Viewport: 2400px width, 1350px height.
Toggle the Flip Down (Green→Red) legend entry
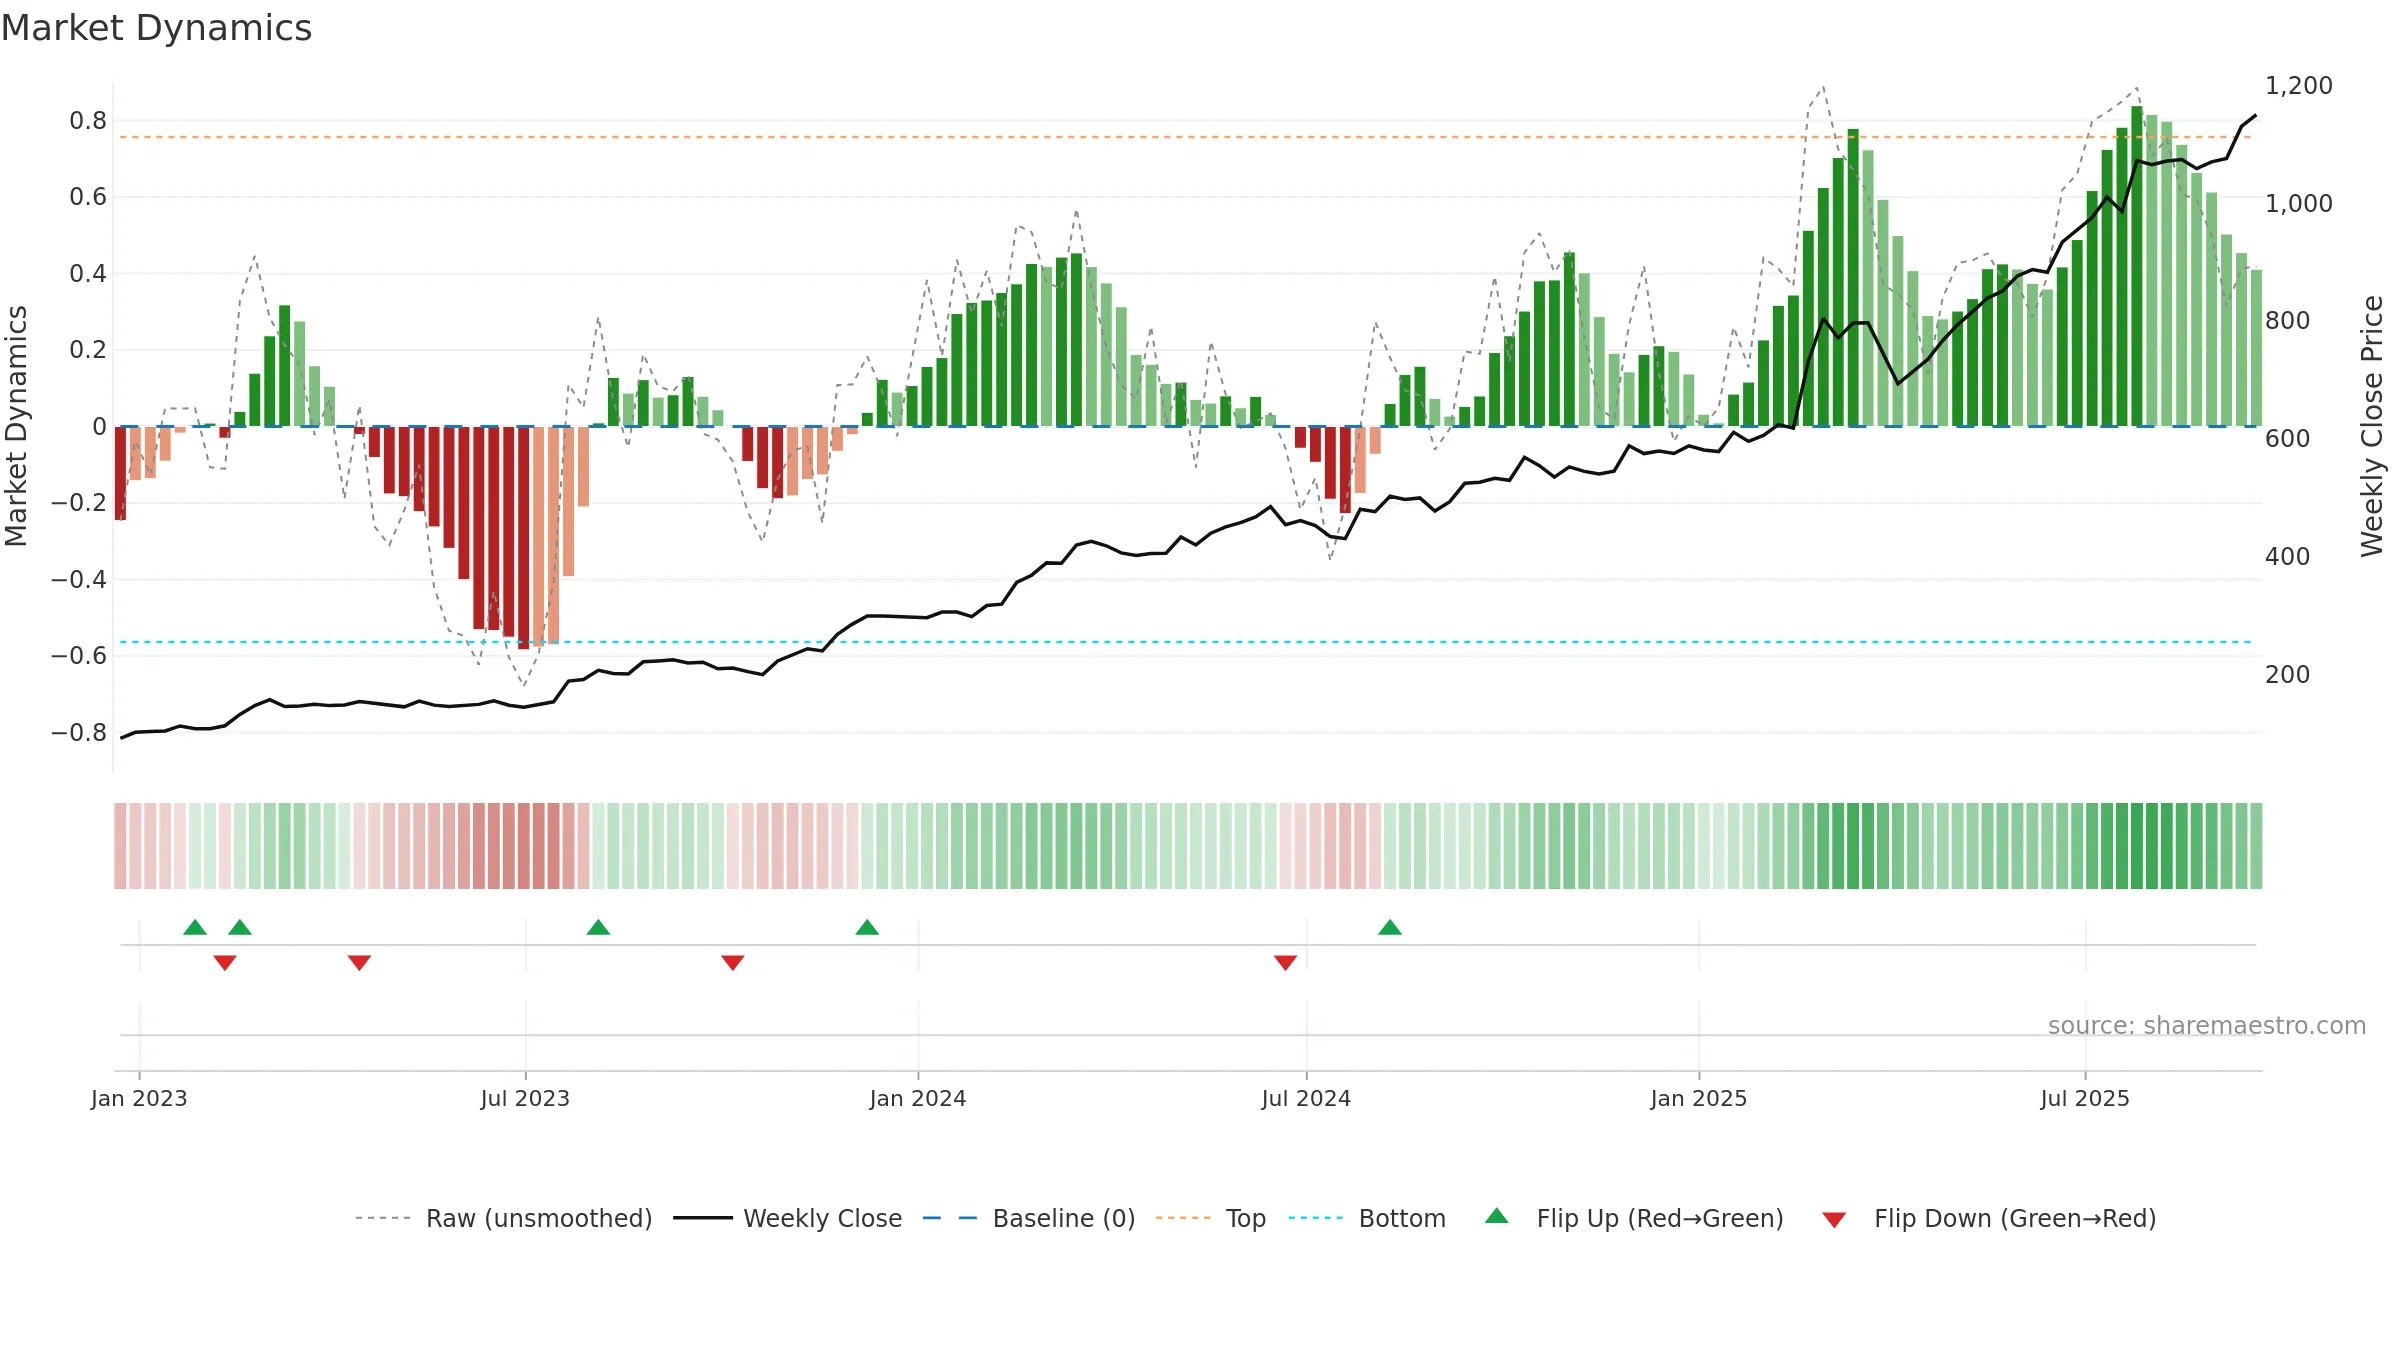pyautogui.click(x=1988, y=1218)
